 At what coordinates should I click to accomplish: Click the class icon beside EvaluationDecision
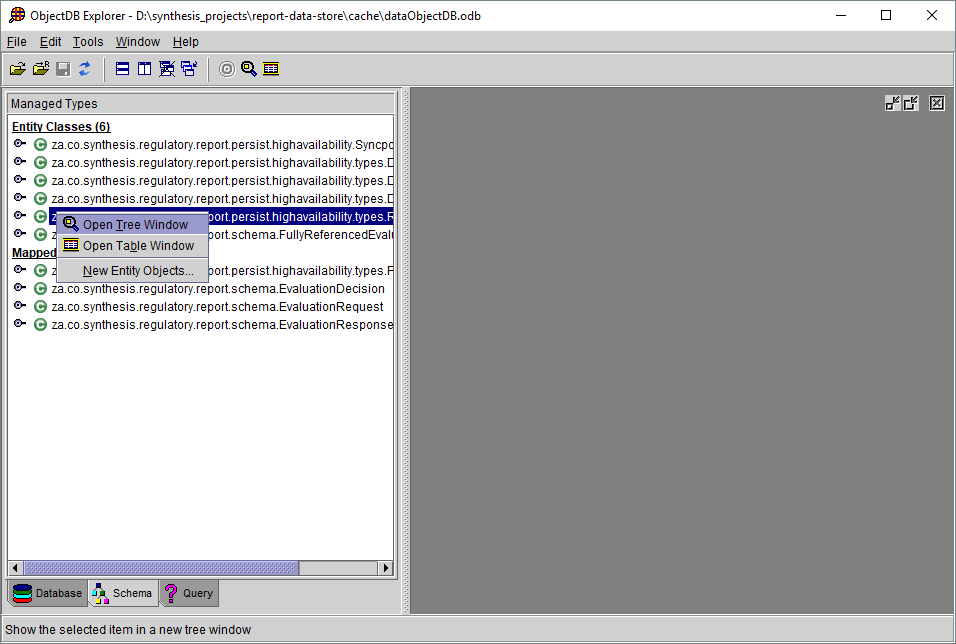[40, 288]
